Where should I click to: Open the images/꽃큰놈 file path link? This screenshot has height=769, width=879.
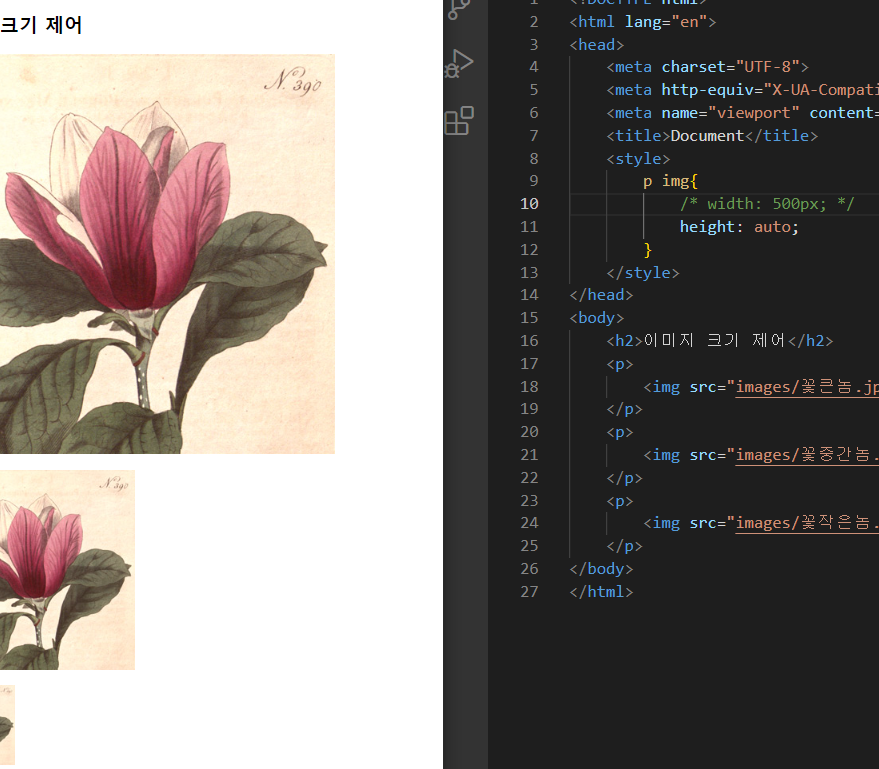(807, 387)
